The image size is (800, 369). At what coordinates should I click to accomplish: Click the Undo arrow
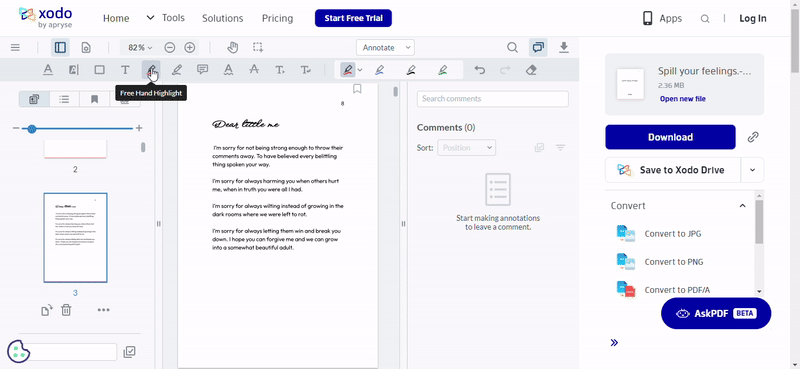tap(480, 70)
